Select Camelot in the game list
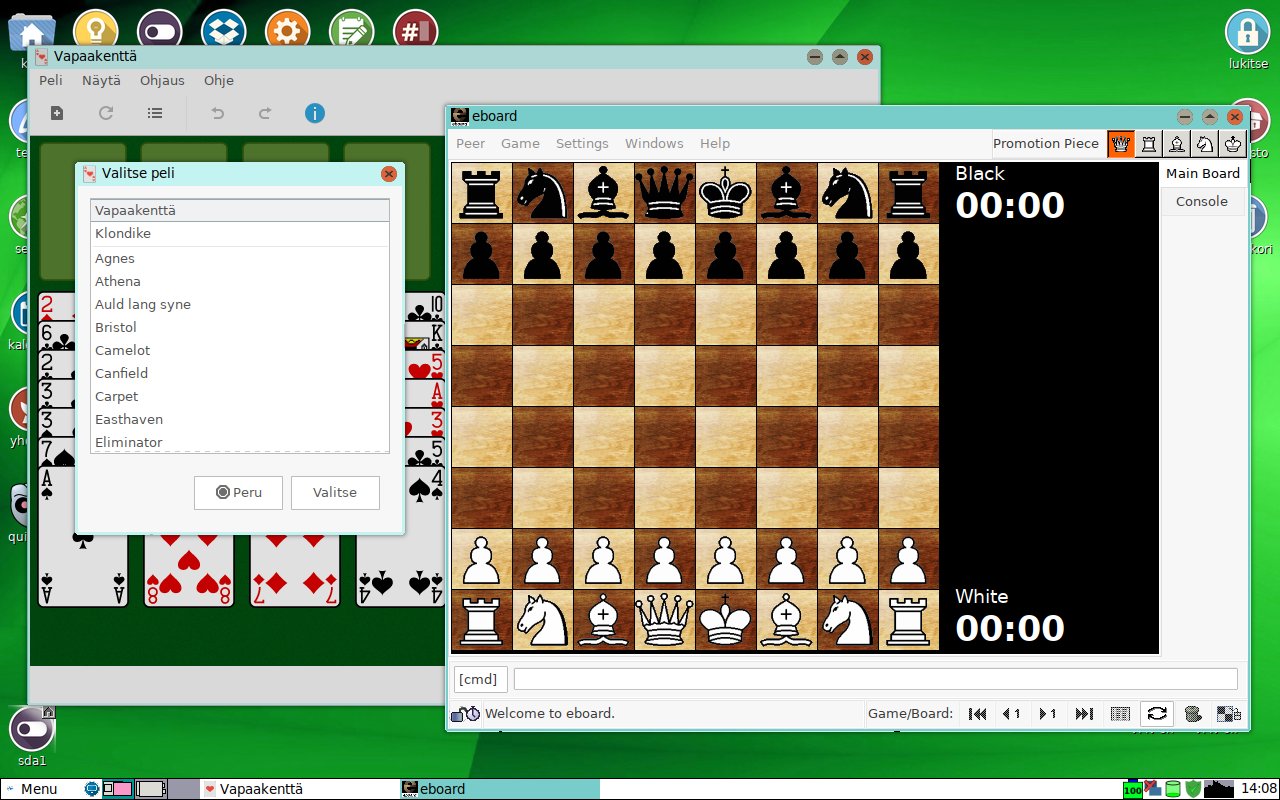Screen dimensions: 1280x800 pyautogui.click(x=240, y=350)
